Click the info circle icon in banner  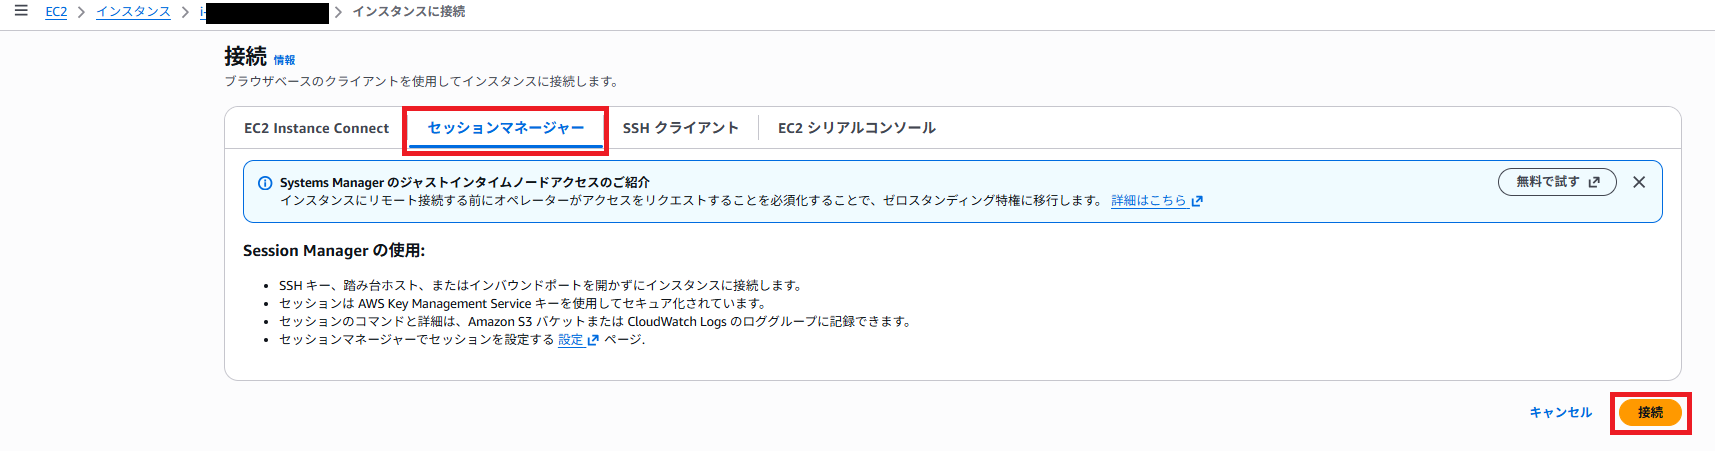pyautogui.click(x=265, y=183)
